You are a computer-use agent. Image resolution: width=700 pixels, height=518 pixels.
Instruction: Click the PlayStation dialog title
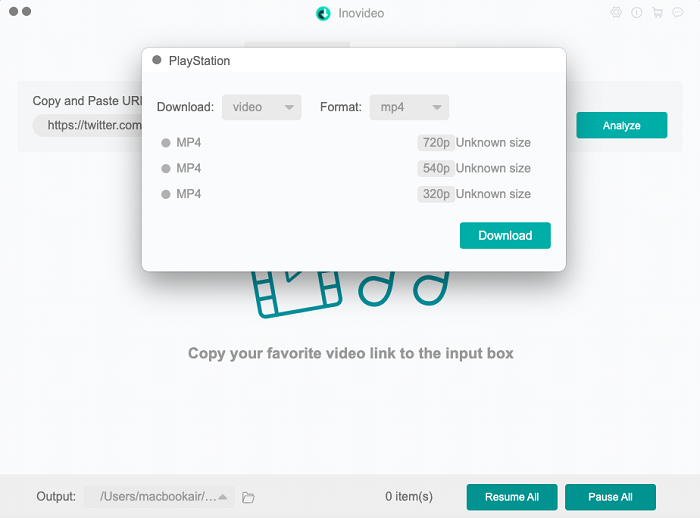199,61
